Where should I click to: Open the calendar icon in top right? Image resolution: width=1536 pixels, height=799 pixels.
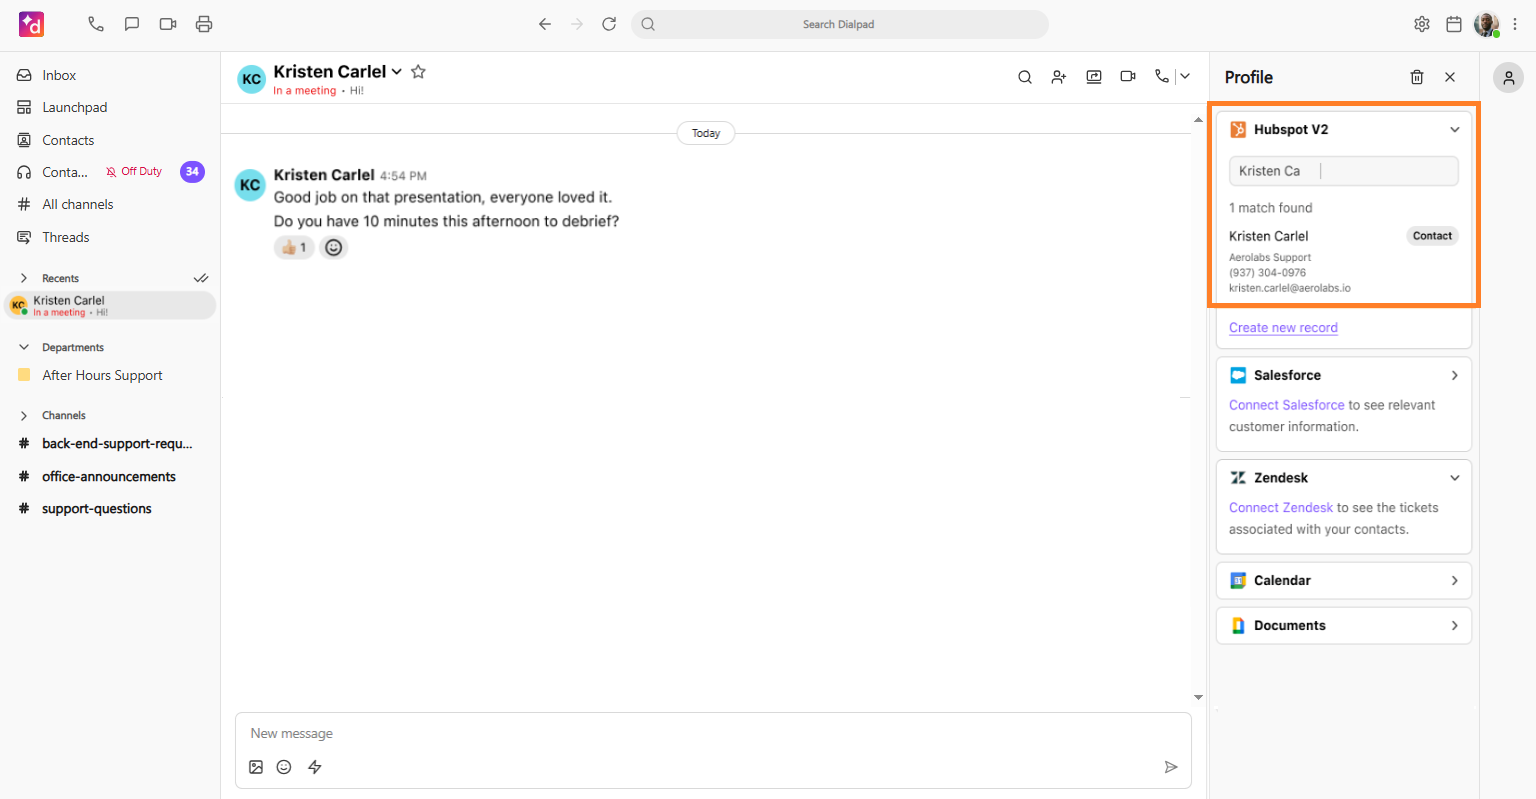[x=1454, y=24]
